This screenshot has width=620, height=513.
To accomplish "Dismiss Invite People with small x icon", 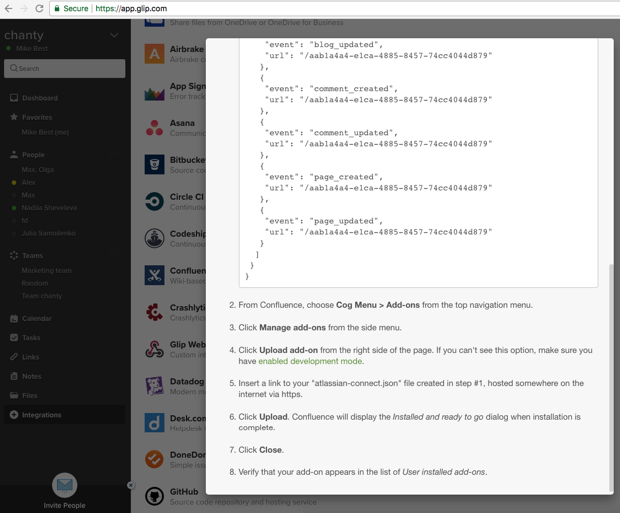I will click(x=130, y=485).
